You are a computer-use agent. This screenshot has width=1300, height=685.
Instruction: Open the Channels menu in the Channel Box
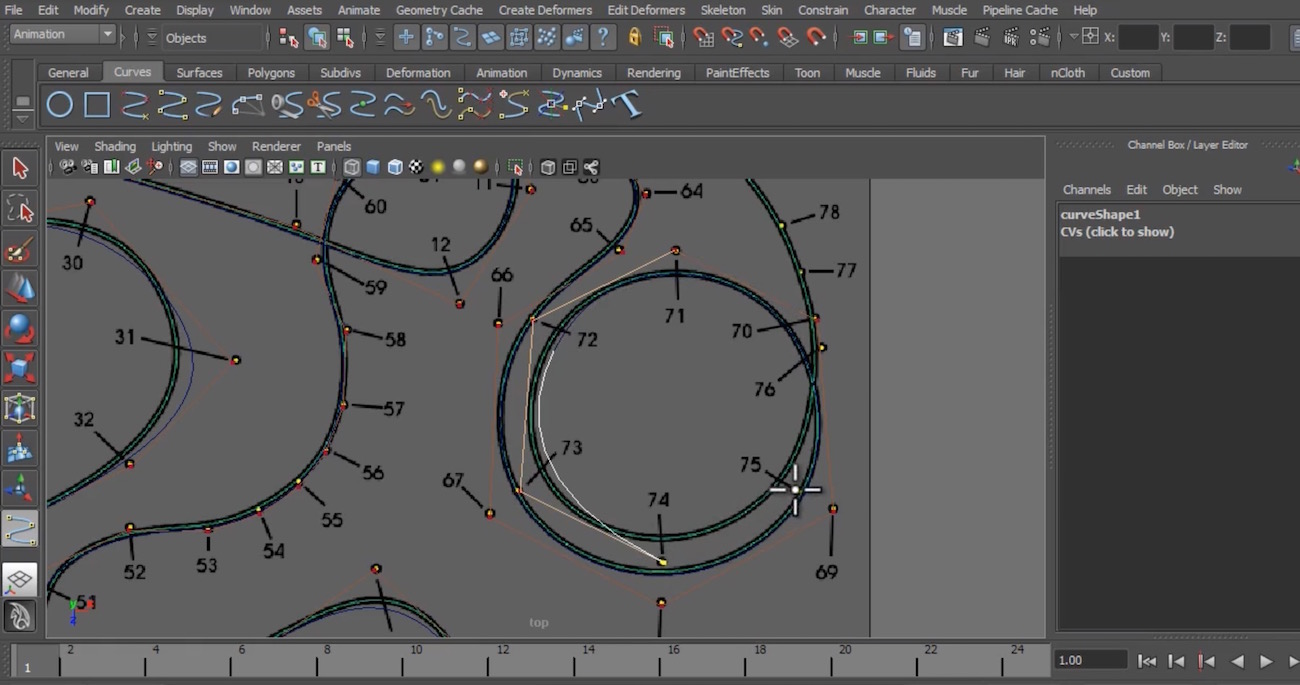click(1086, 189)
